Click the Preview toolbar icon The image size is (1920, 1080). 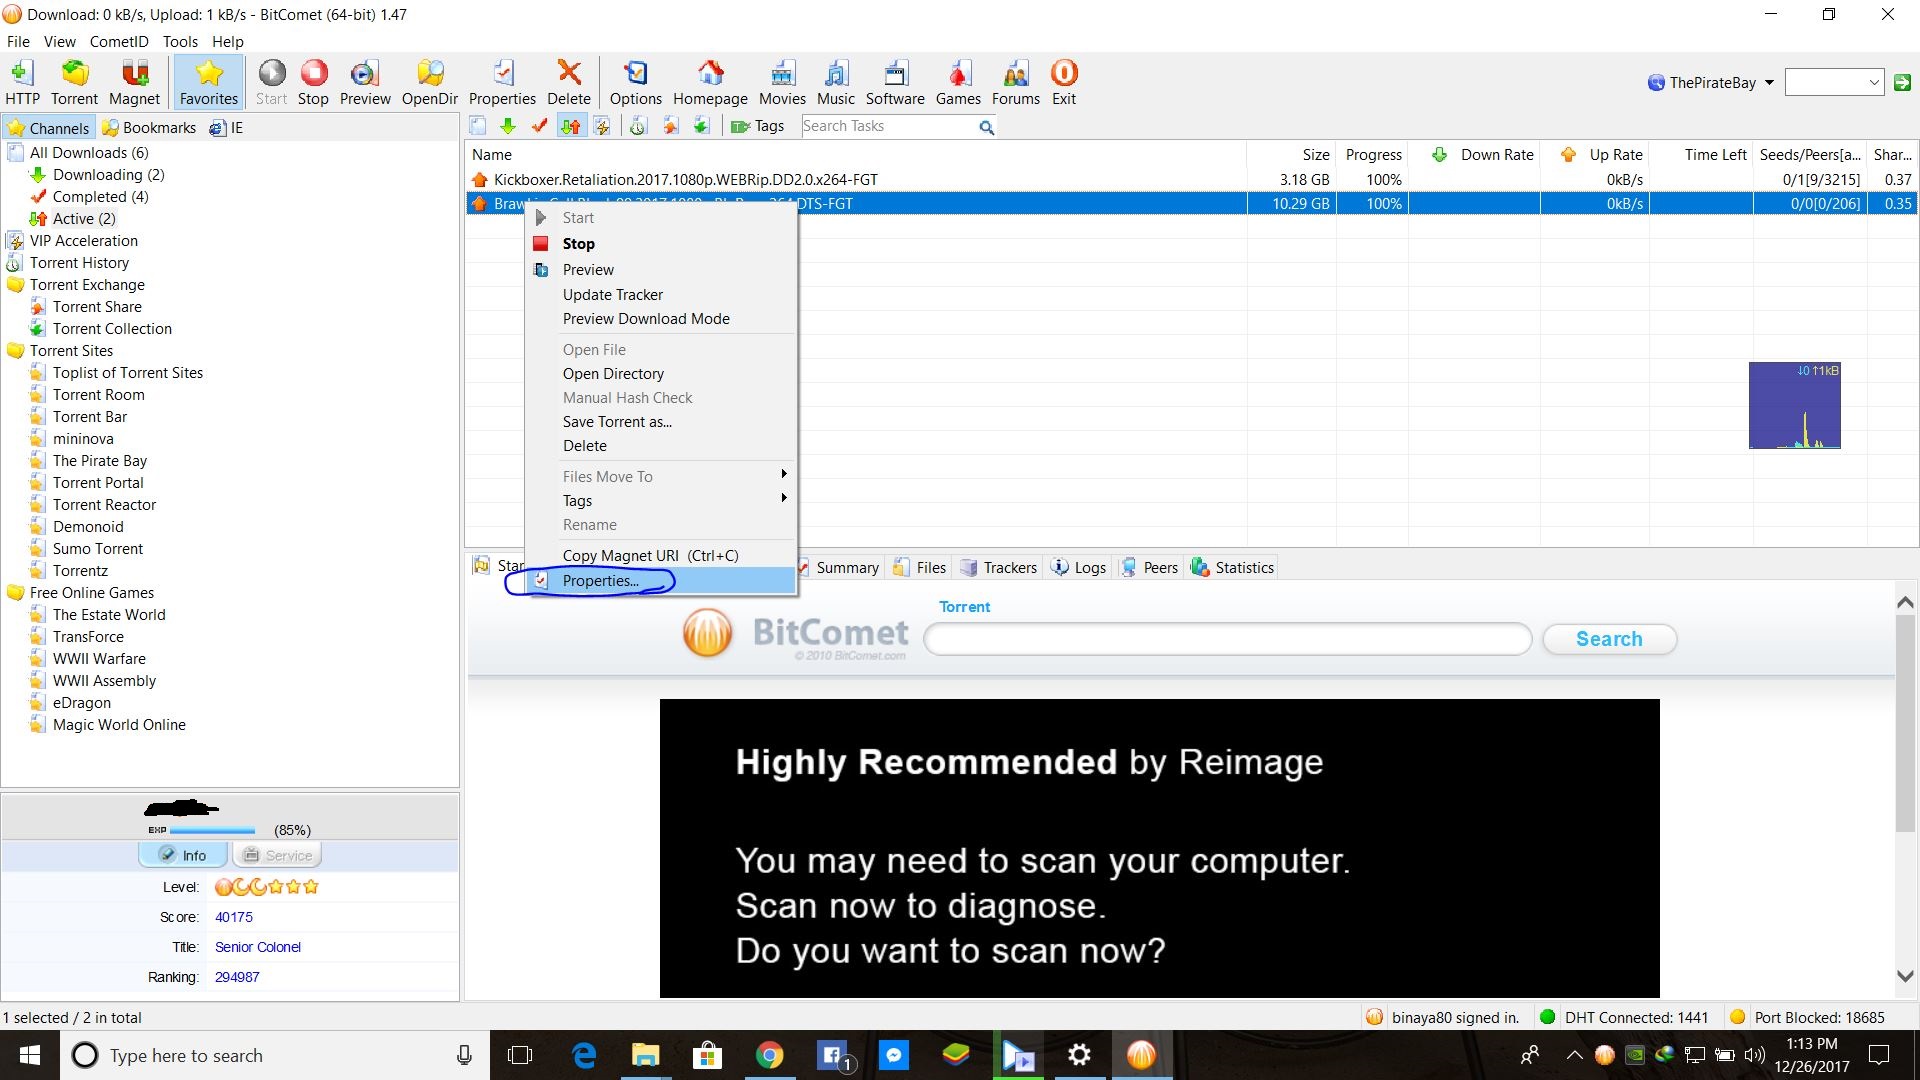pyautogui.click(x=365, y=82)
